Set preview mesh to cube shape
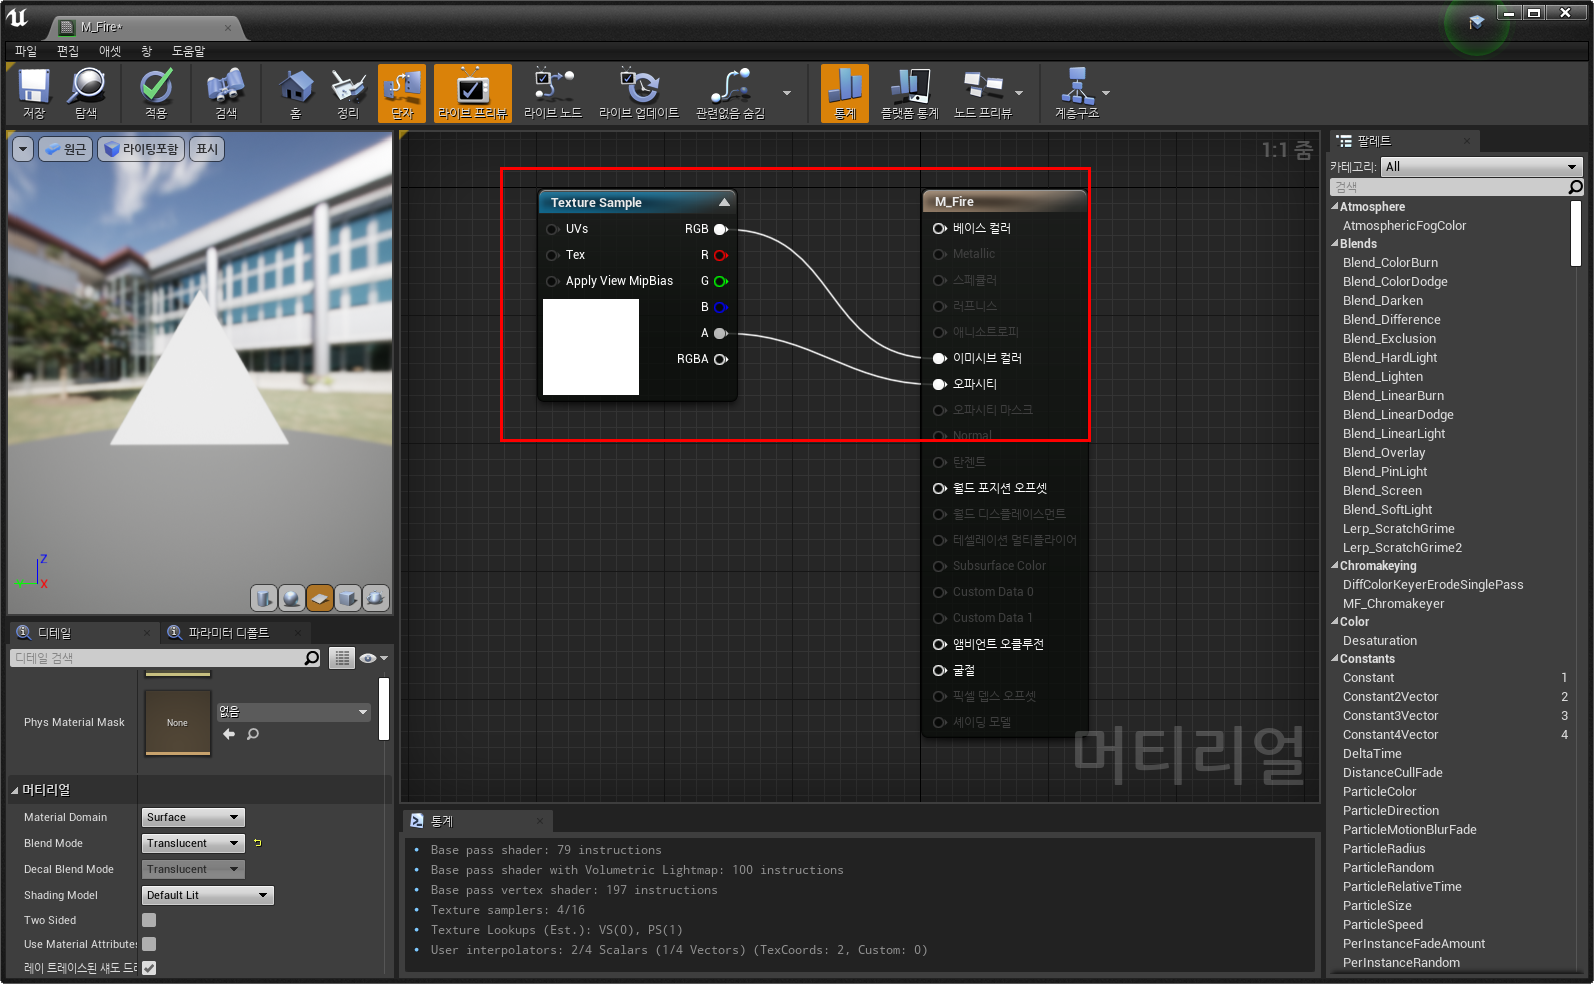Screen dimensions: 1594x984 (348, 598)
